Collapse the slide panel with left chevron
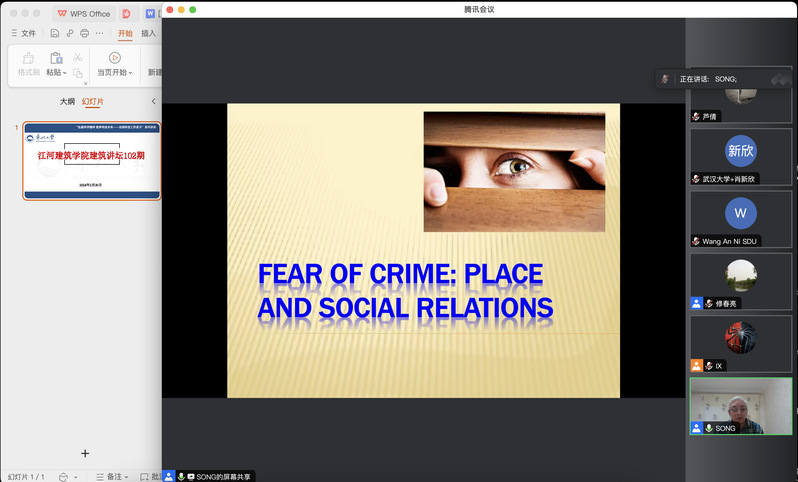The height and width of the screenshot is (482, 798). 153,101
